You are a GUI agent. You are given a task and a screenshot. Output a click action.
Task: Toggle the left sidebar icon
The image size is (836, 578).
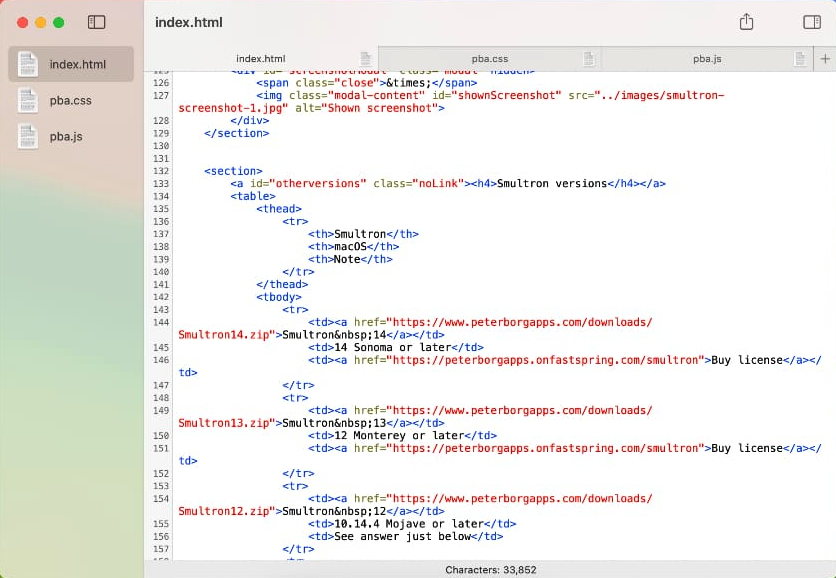96,22
